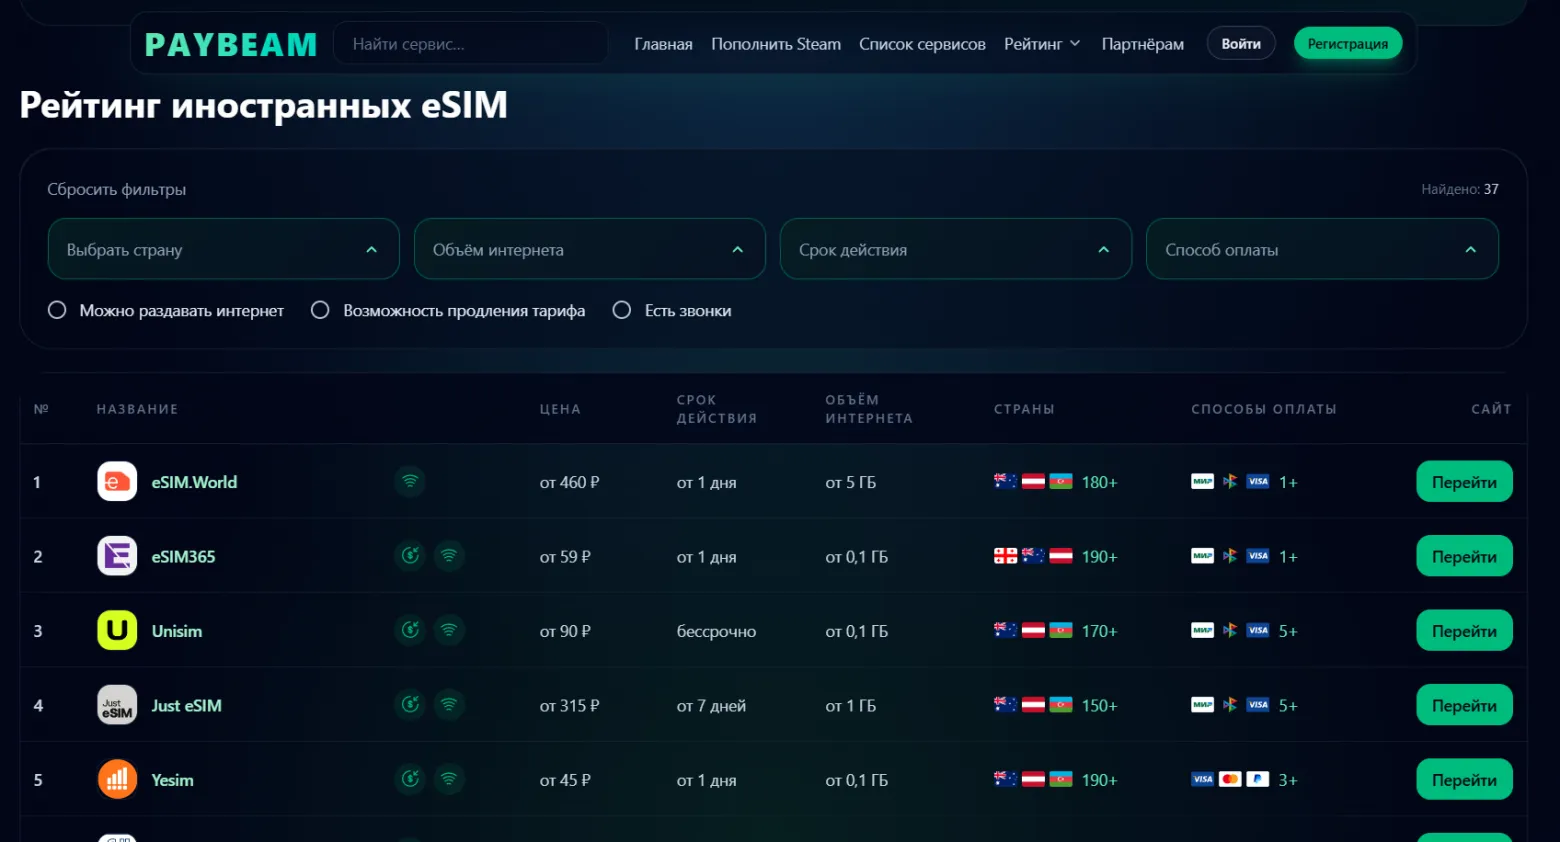Click the tariff renewal icon in eSIM365 row
Viewport: 1560px width, 842px height.
410,555
